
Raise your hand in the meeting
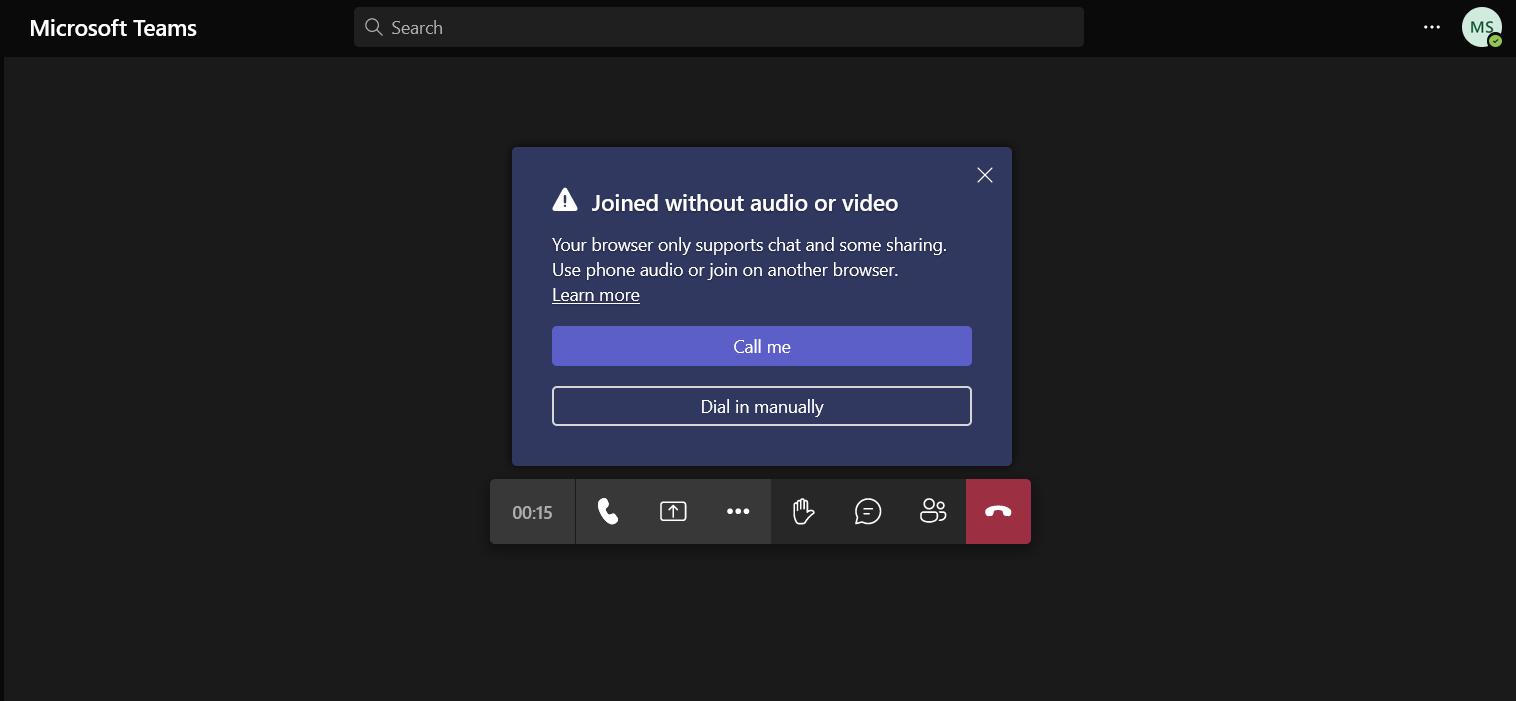tap(803, 511)
